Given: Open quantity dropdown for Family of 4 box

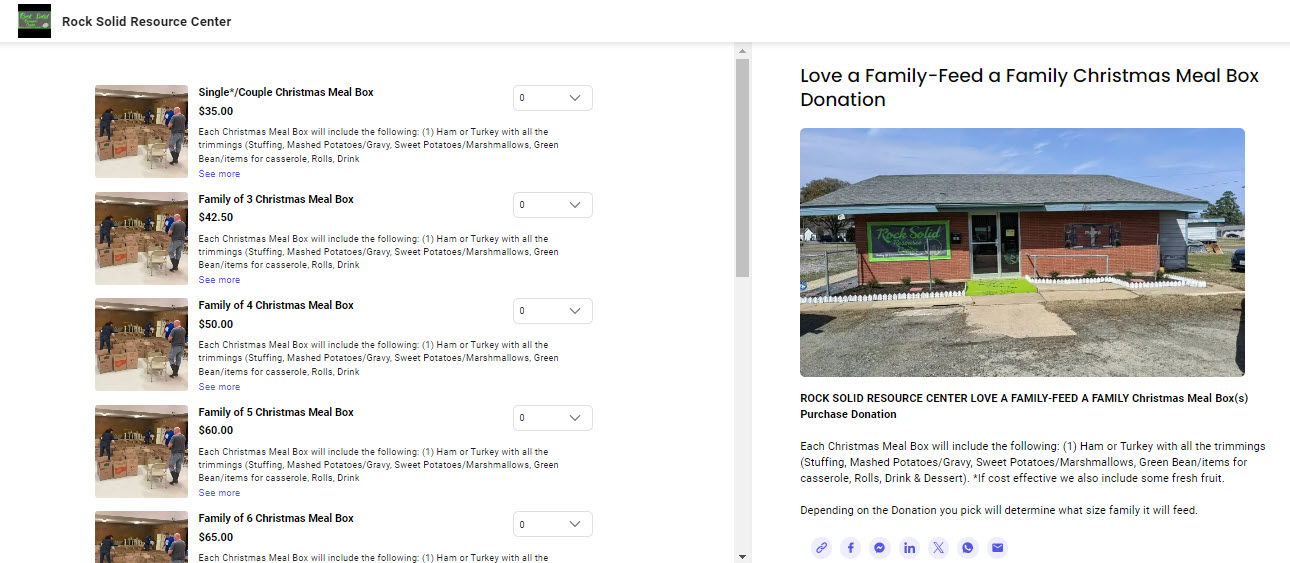Looking at the screenshot, I should [x=553, y=311].
